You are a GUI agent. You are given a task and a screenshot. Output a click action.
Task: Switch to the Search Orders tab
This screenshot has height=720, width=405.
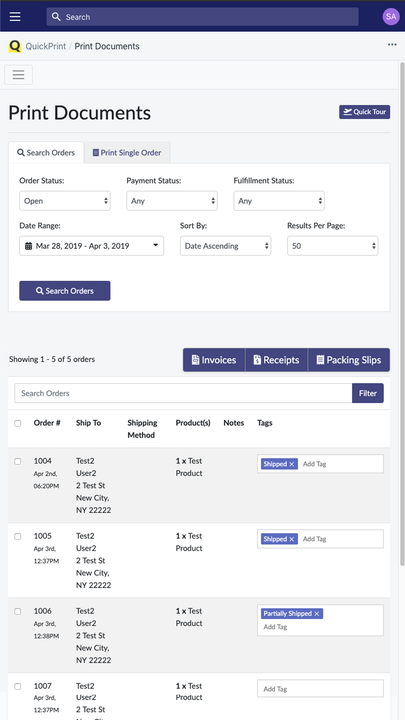(x=46, y=152)
